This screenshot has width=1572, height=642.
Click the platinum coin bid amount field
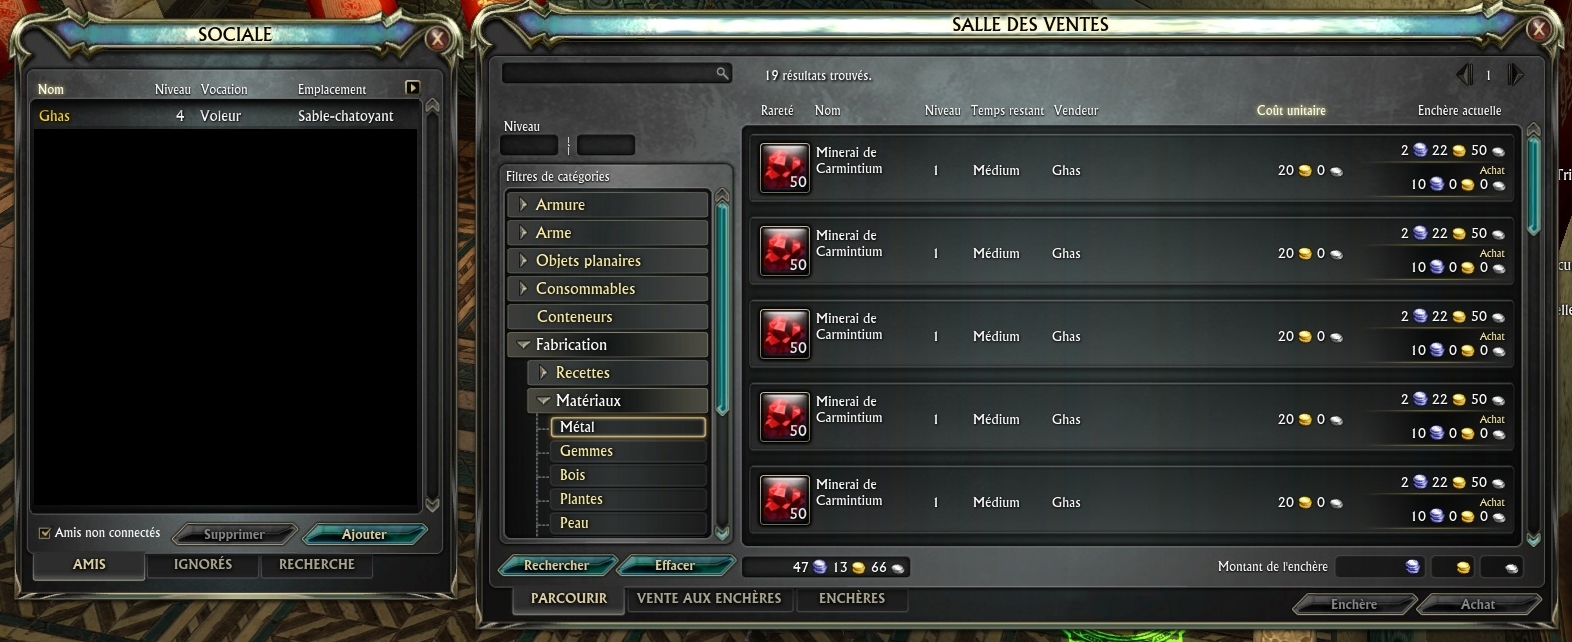click(1380, 567)
